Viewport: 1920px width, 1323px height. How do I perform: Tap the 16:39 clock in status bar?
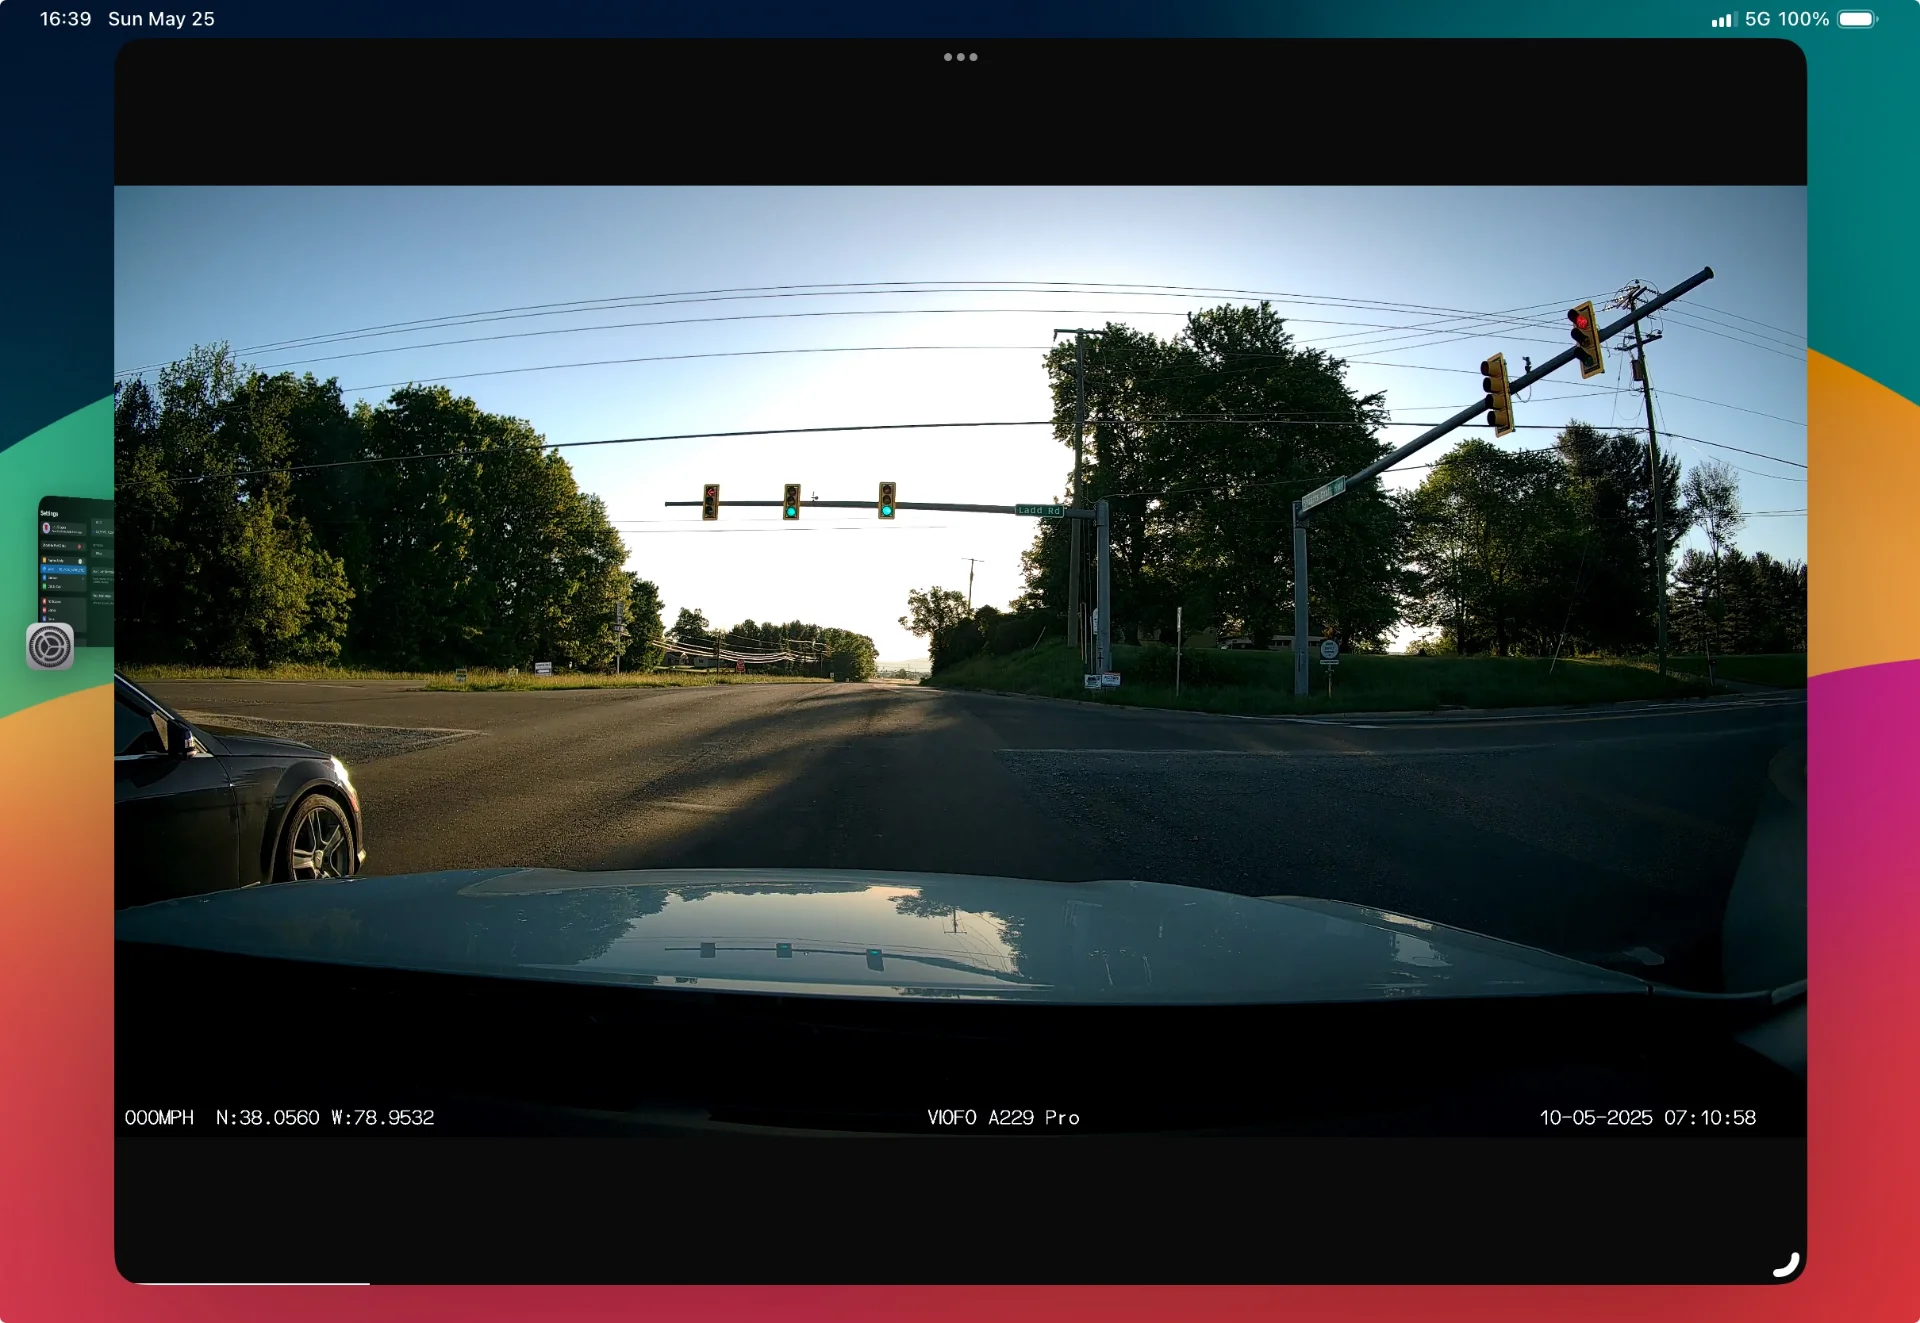pos(65,19)
